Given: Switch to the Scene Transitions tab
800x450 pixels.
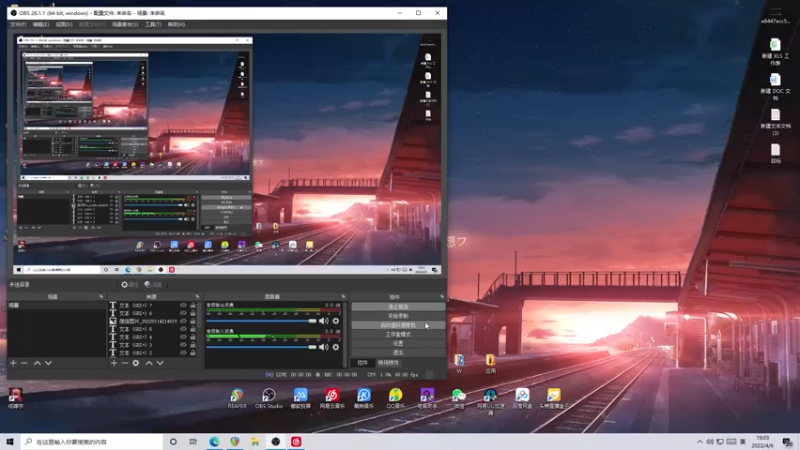Looking at the screenshot, I should (388, 363).
